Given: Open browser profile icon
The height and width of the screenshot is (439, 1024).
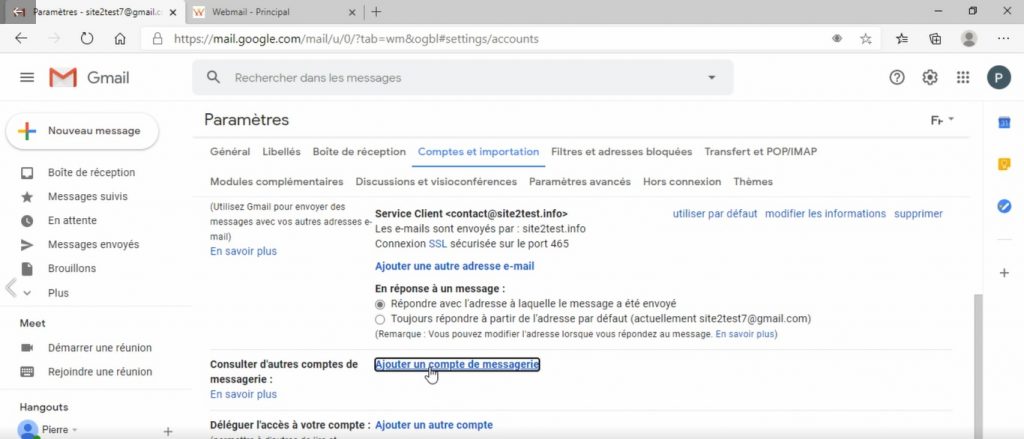Looking at the screenshot, I should (968, 39).
